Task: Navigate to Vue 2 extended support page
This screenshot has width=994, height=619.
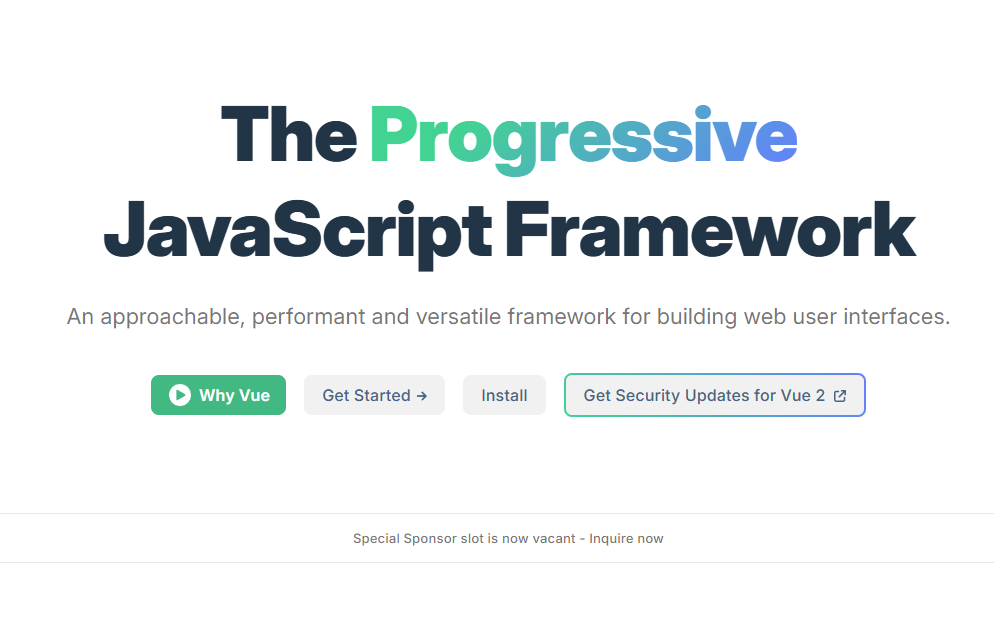Action: click(x=714, y=395)
